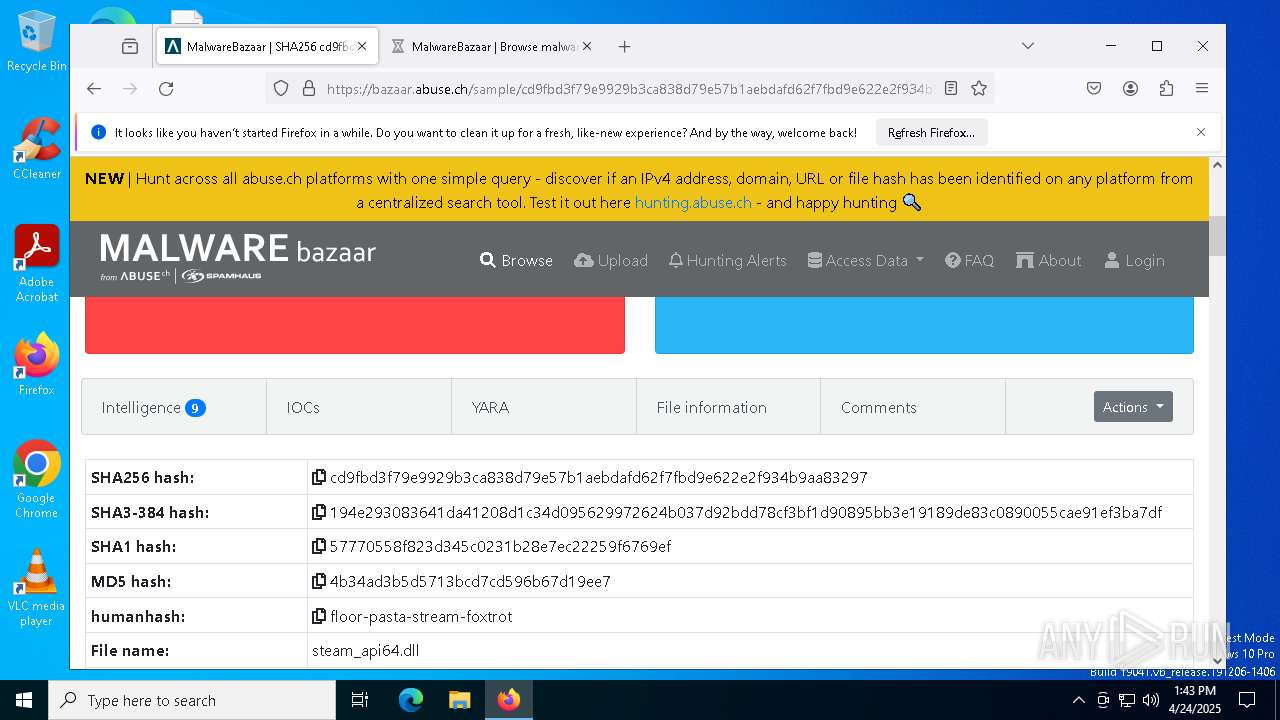
Task: Select humanhash floor-pasta-stream-foxtrot text
Action: (421, 616)
